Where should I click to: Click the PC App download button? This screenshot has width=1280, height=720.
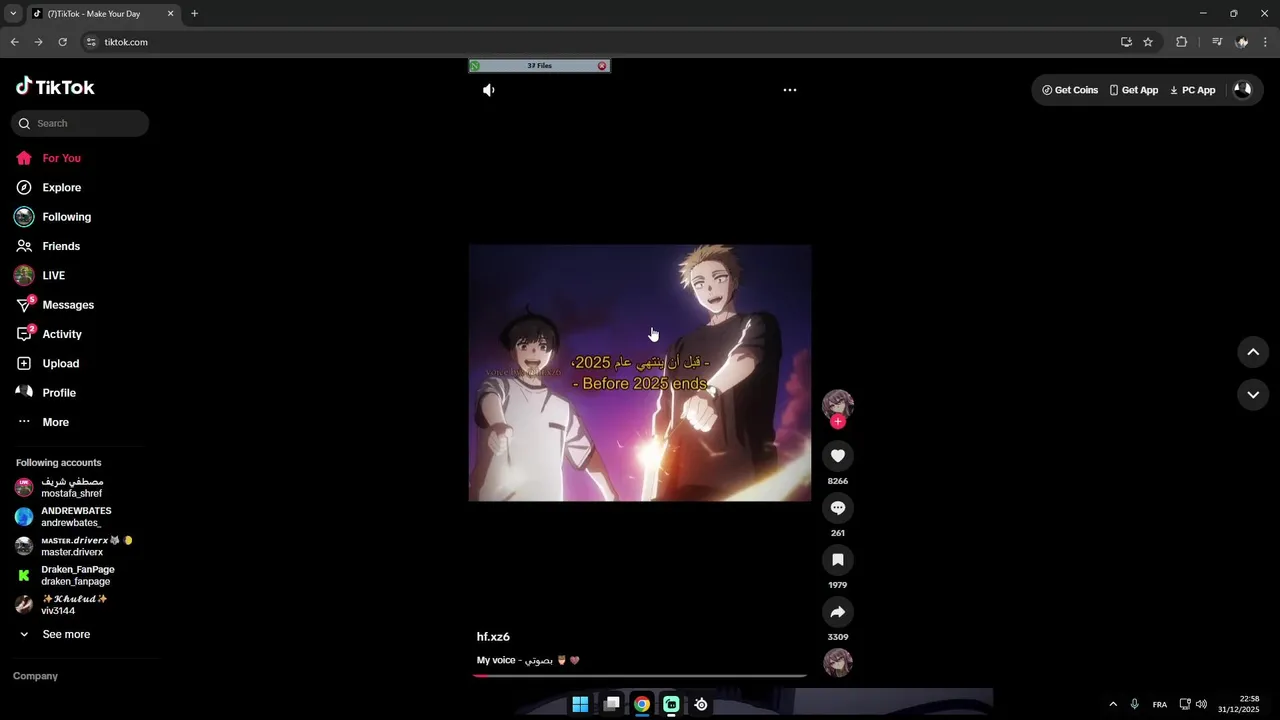click(x=1193, y=90)
